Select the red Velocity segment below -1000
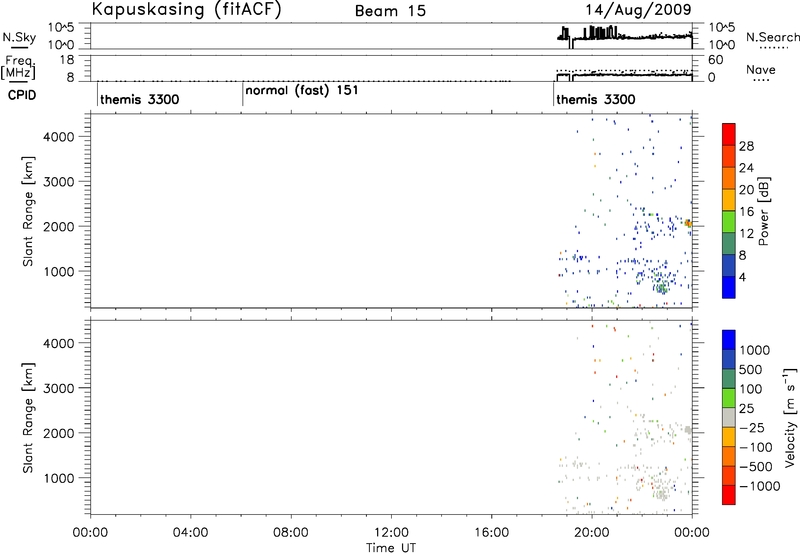This screenshot has height=554, width=800. tap(729, 495)
